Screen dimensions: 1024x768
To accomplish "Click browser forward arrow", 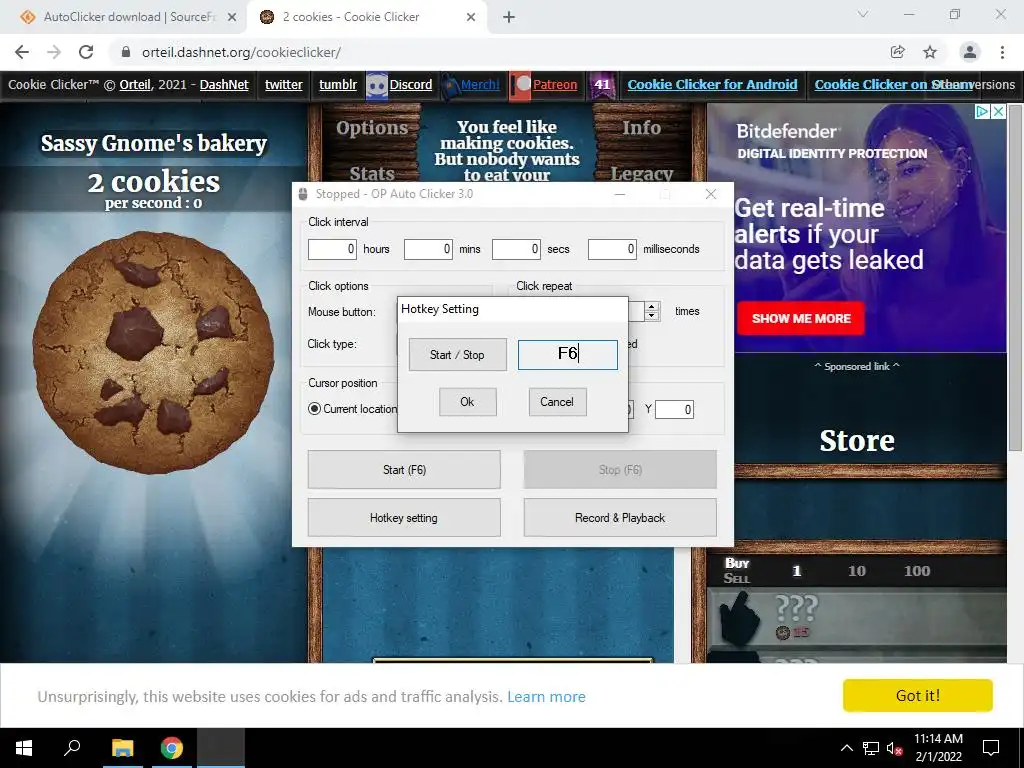I will pos(54,52).
